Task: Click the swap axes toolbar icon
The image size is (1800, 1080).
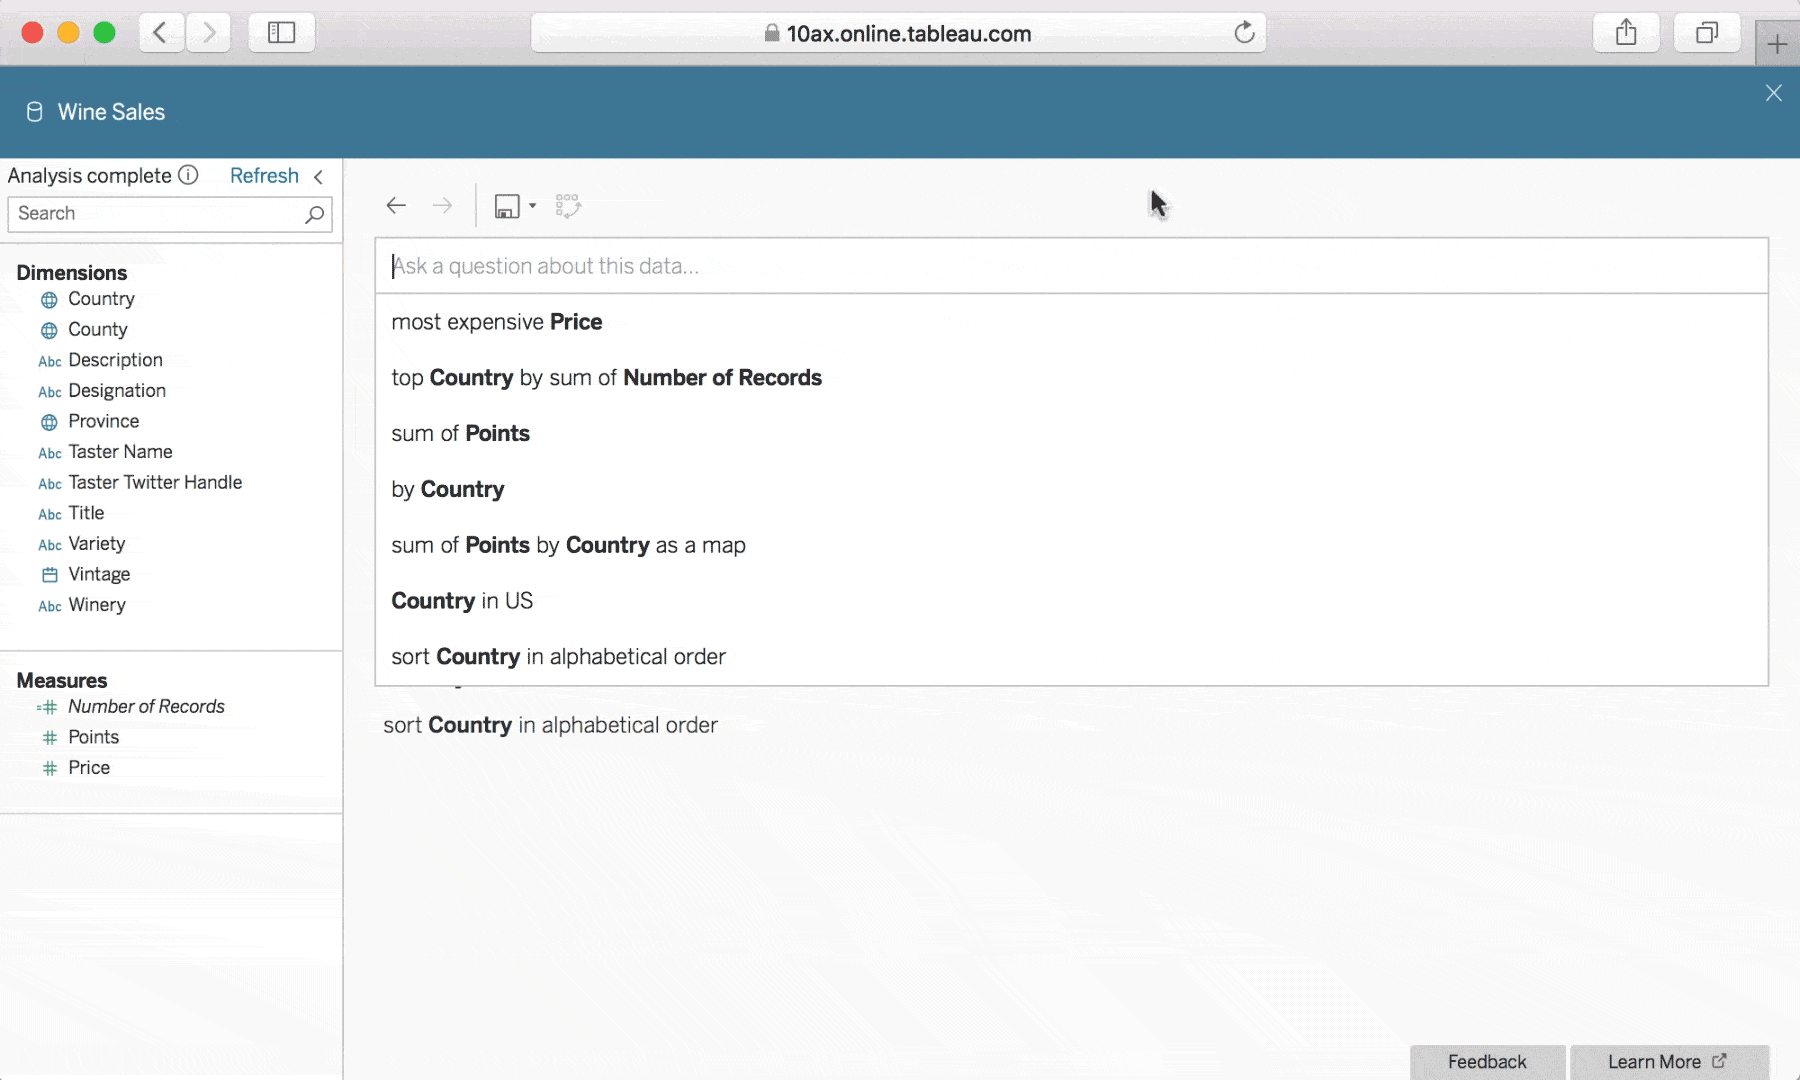Action: pyautogui.click(x=568, y=206)
